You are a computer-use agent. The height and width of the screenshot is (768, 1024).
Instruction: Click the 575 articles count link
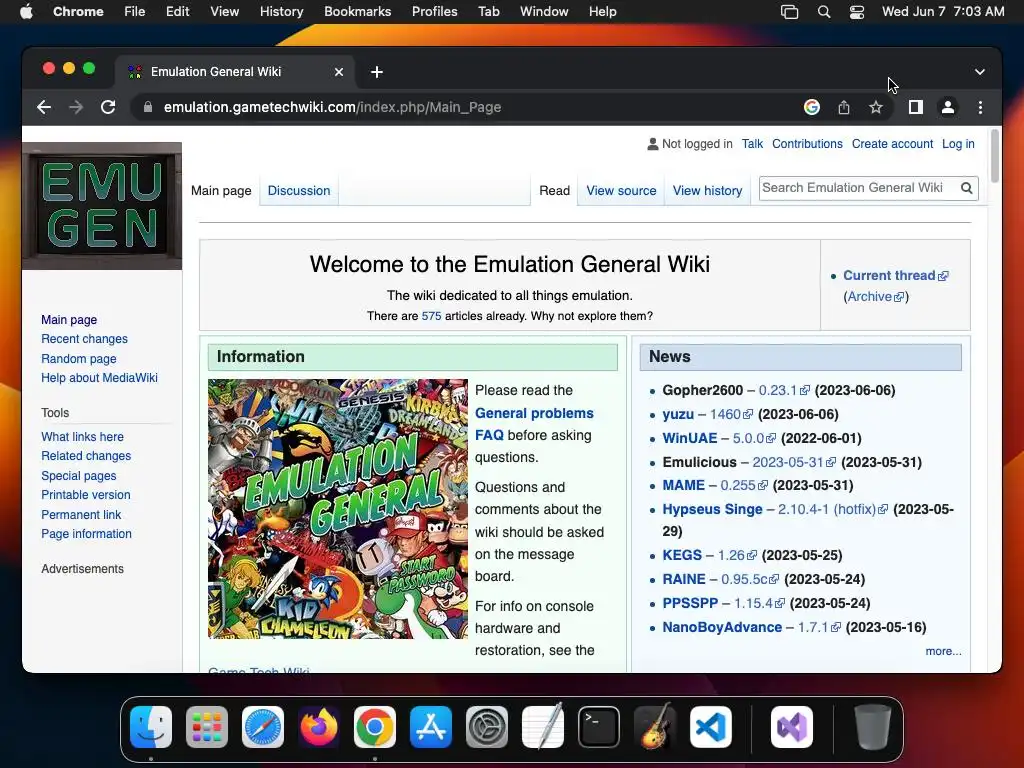[431, 316]
